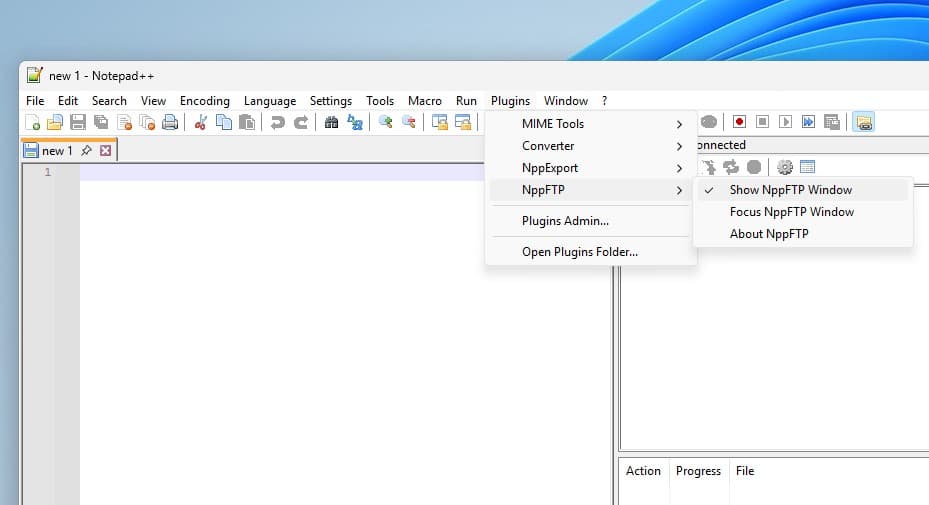Run macro multiple times with the double-arrow icon

(808, 122)
